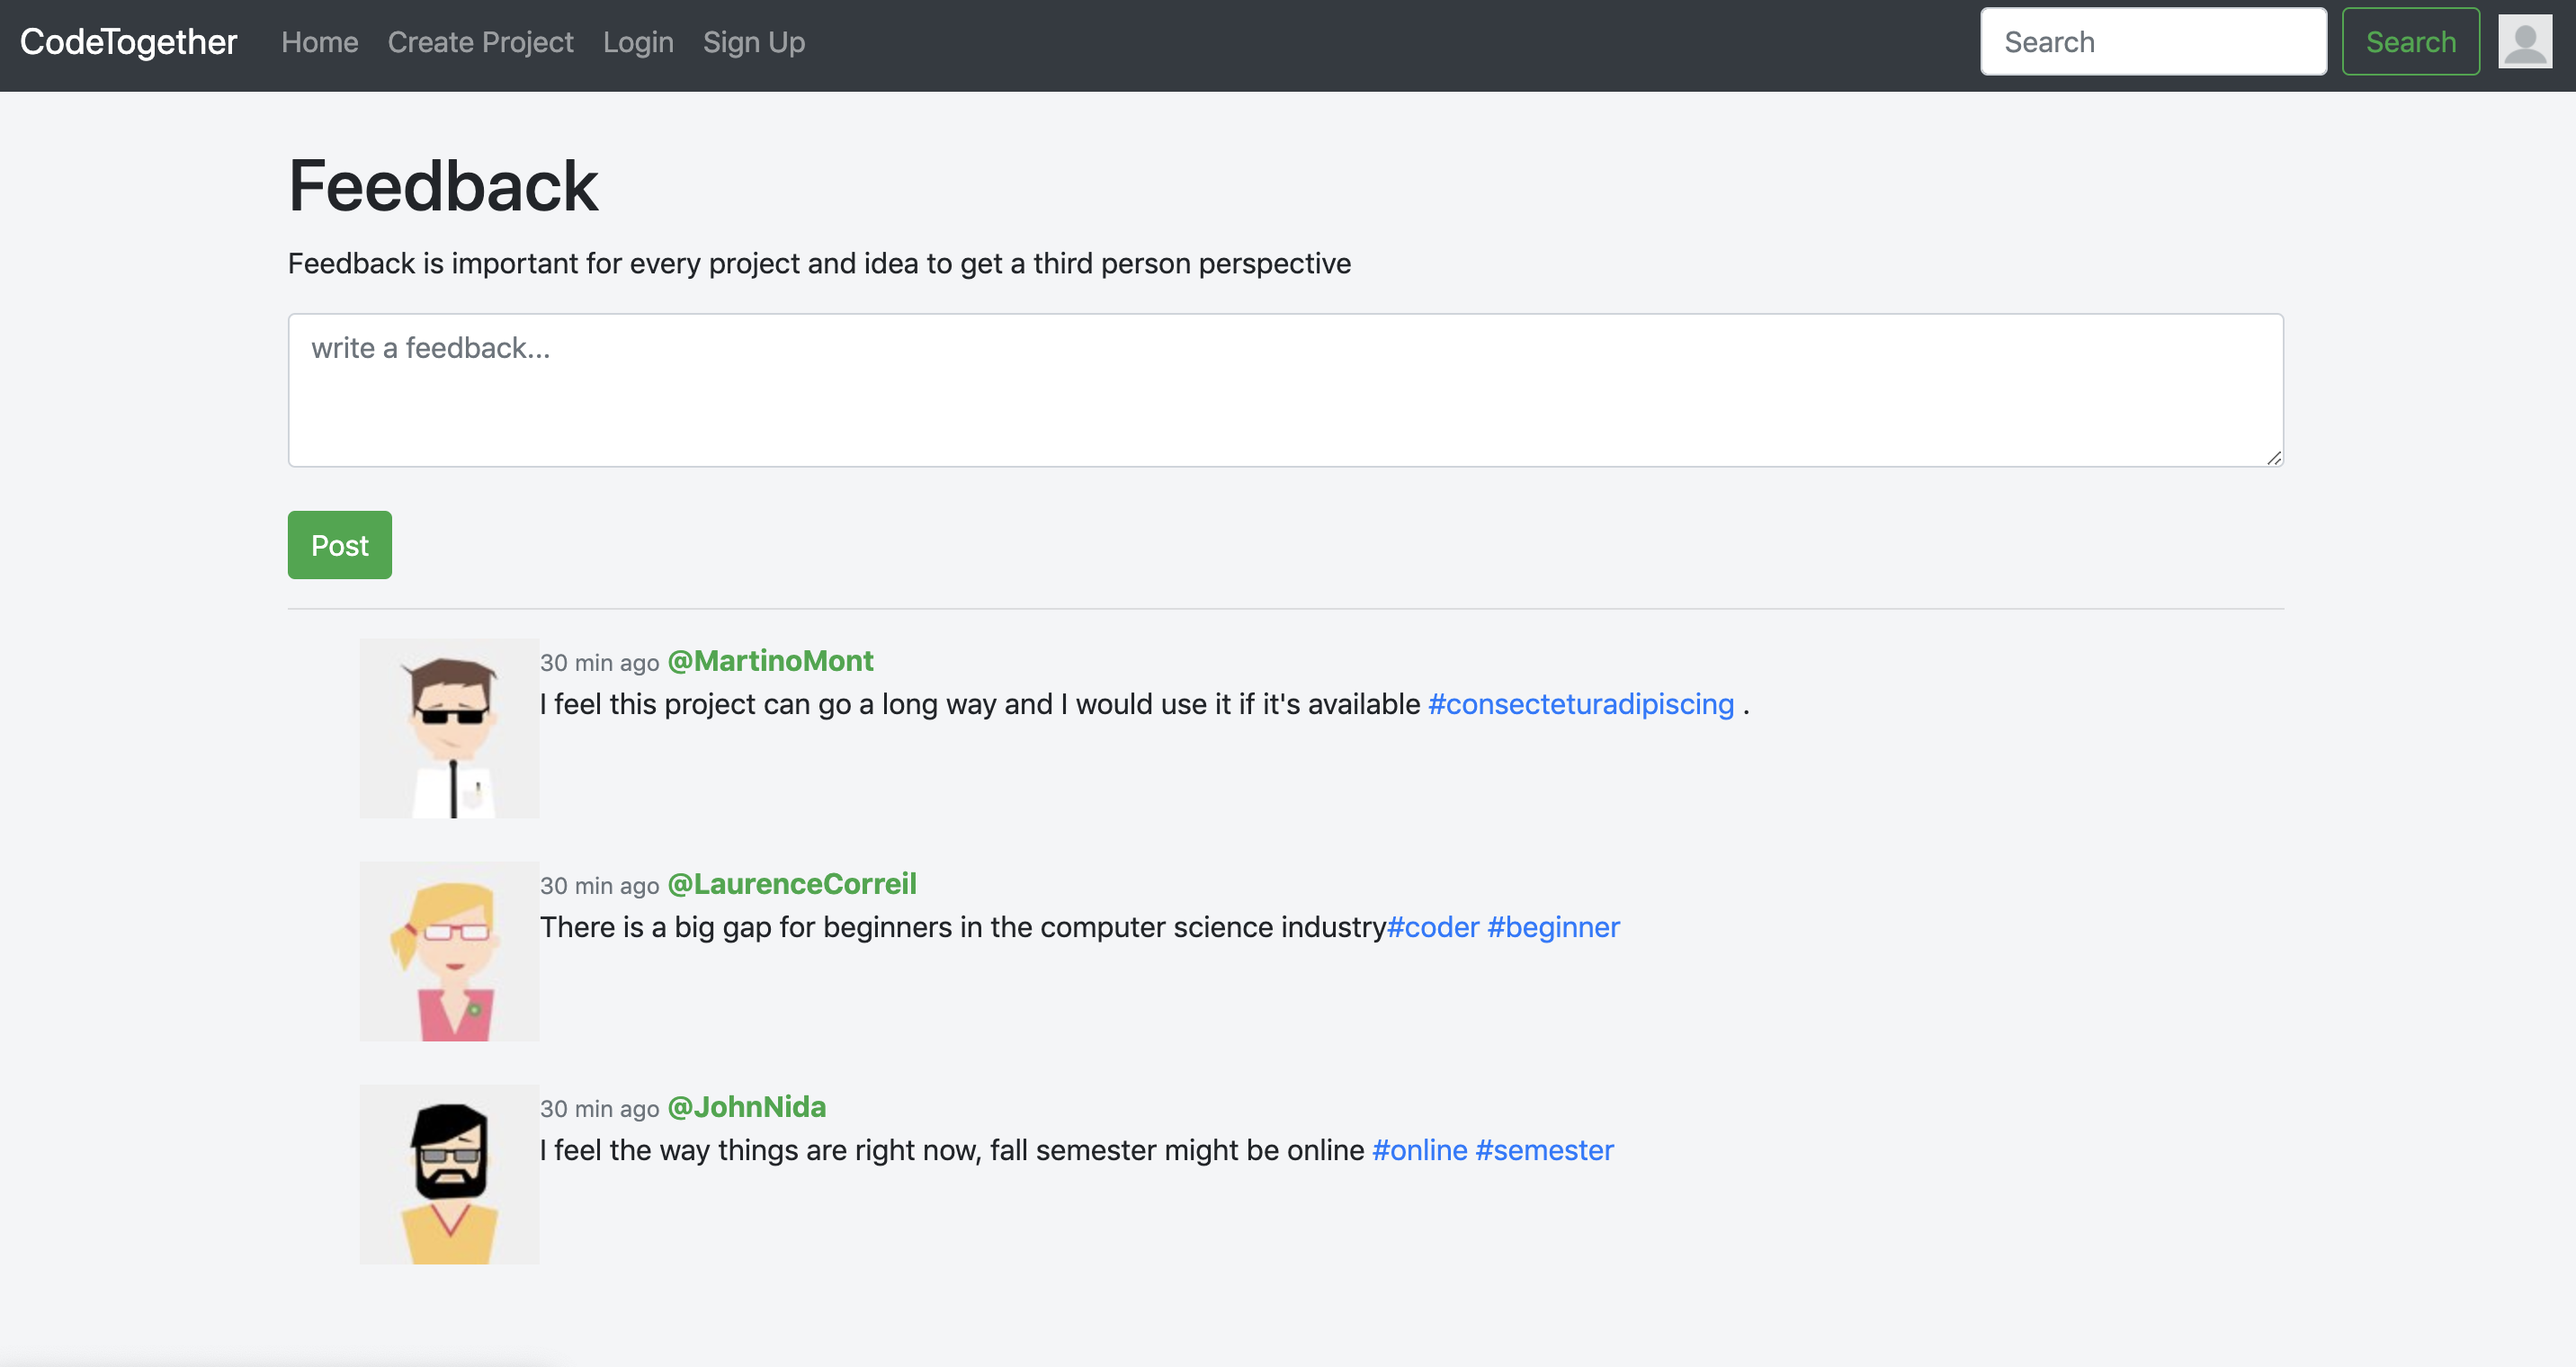Screen dimensions: 2576x1367
Task: Open the #online hashtag
Action: click(1418, 1150)
